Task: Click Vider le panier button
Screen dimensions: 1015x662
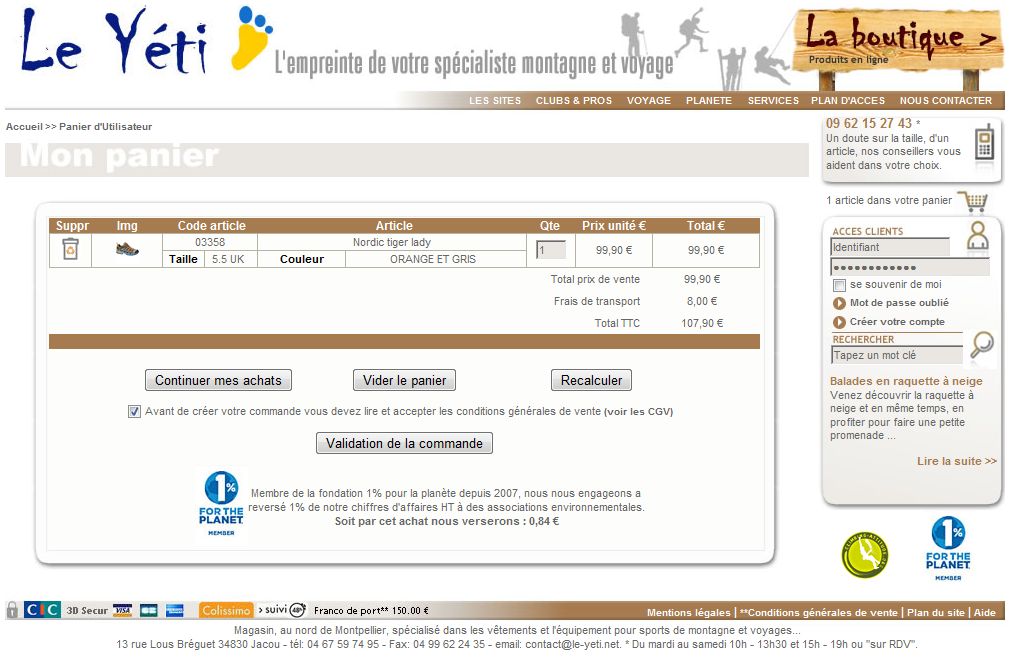Action: [x=405, y=381]
